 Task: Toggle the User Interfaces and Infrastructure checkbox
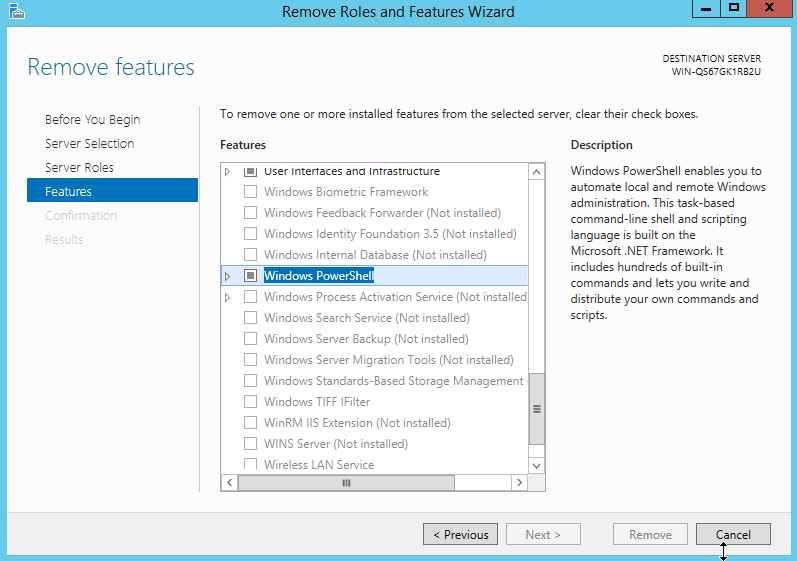(x=251, y=172)
